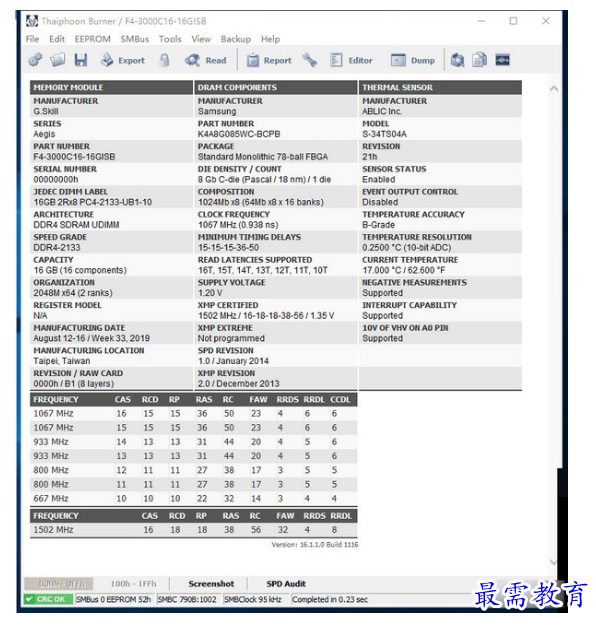This screenshot has width=596, height=626.
Task: Click part number F4-3000C16-16GISB value
Action: pos(74,157)
